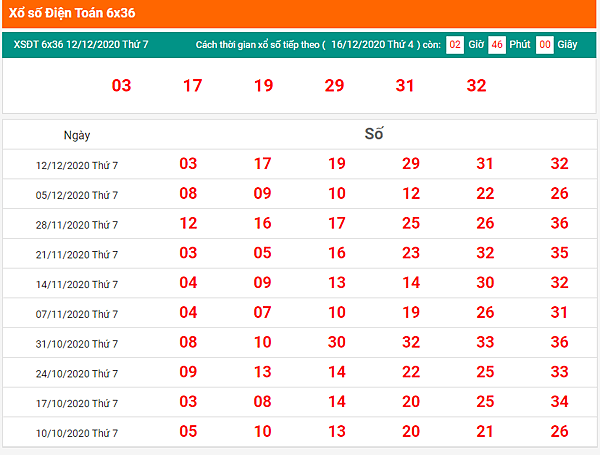Viewport: 600px width, 455px height.
Task: Select the 21/11/2020 Thứ 7 date row
Action: pos(300,253)
